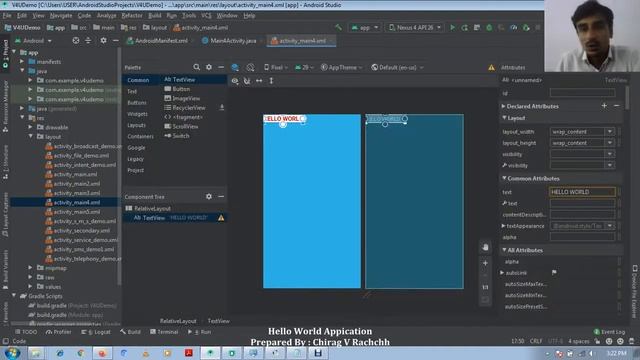Click the id input field
640x360 pixels.
[582, 93]
